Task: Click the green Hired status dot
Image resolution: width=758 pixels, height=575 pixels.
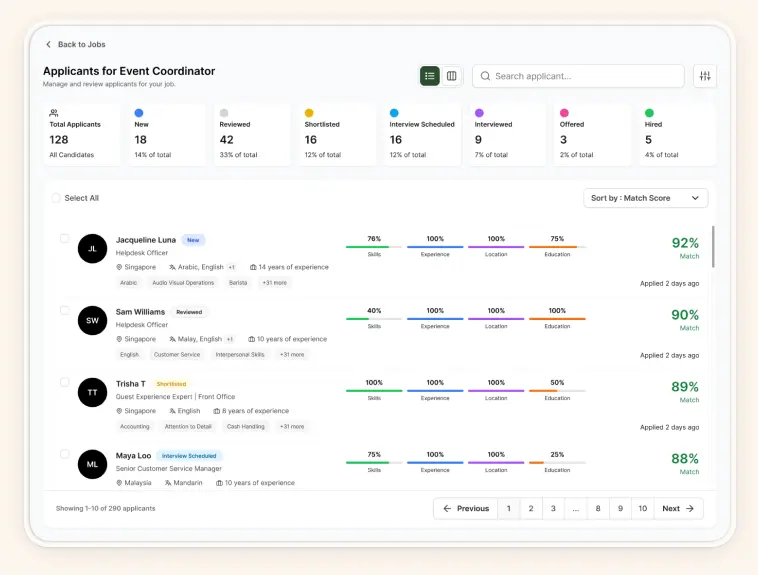Action: pos(649,113)
